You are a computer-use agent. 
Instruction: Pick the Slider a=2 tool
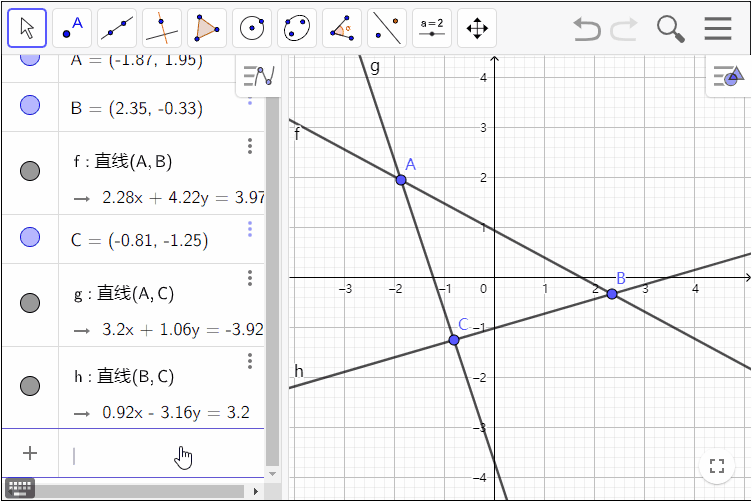pos(432,28)
